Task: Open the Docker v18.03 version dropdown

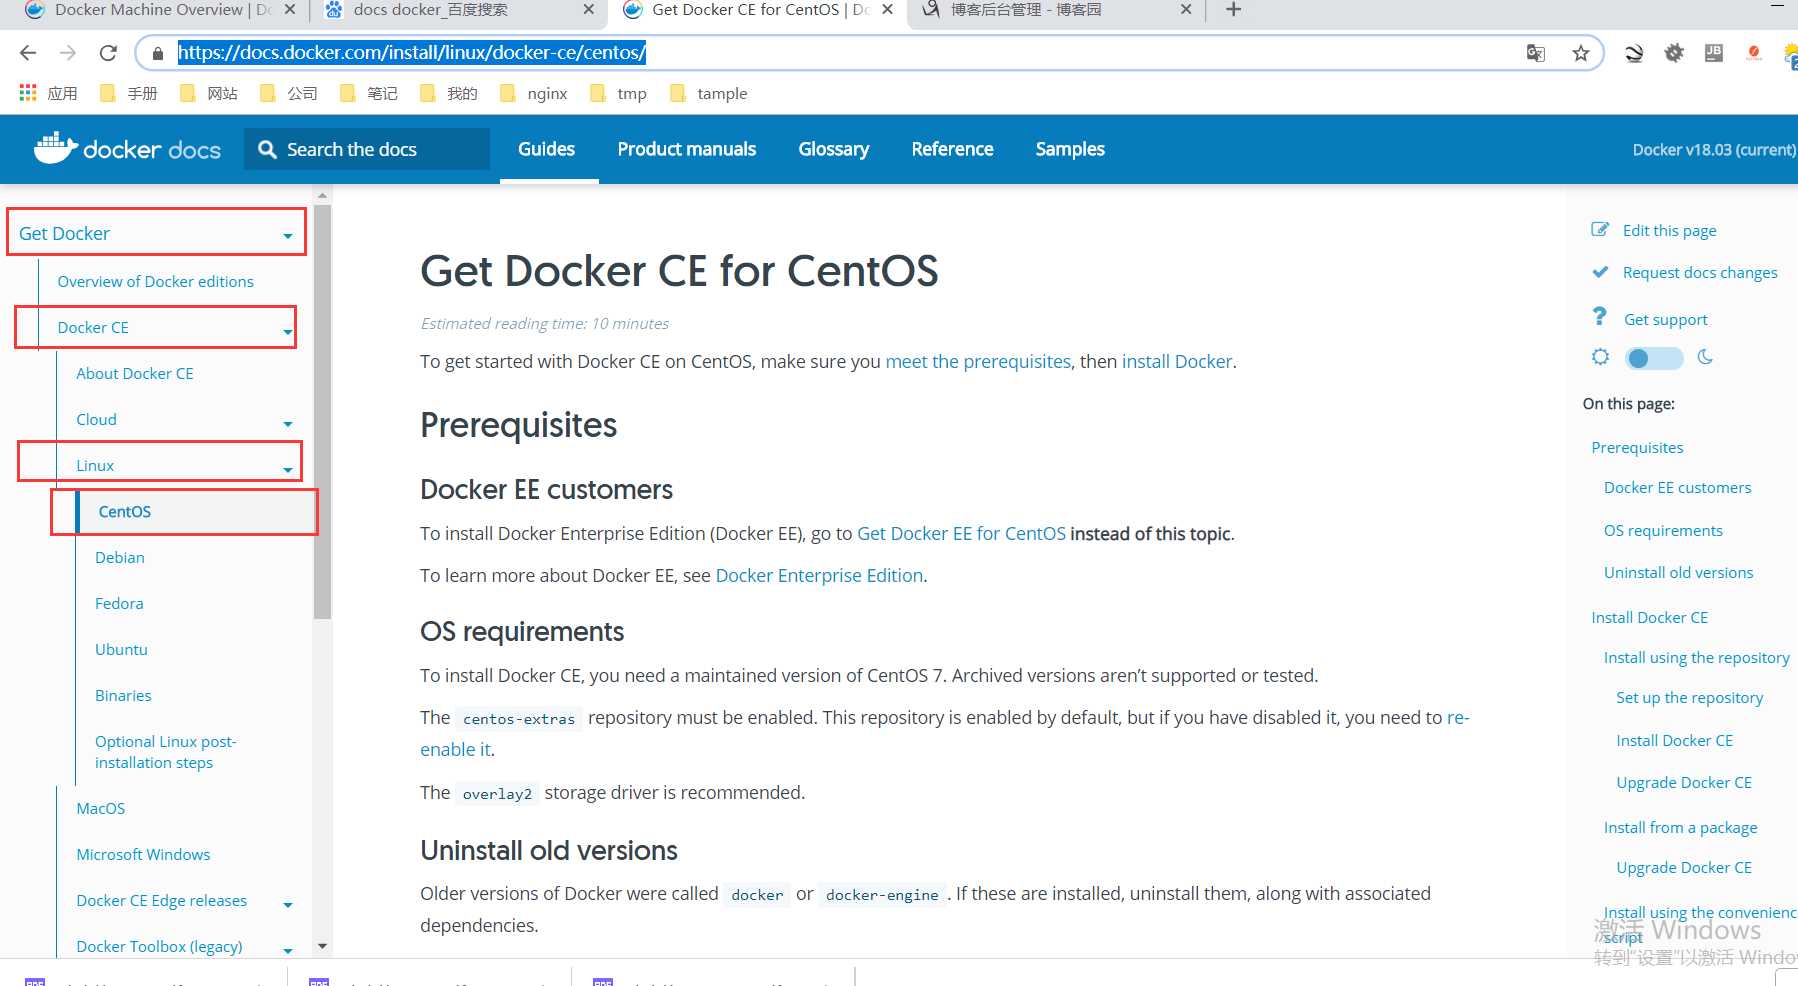Action: pos(1714,150)
